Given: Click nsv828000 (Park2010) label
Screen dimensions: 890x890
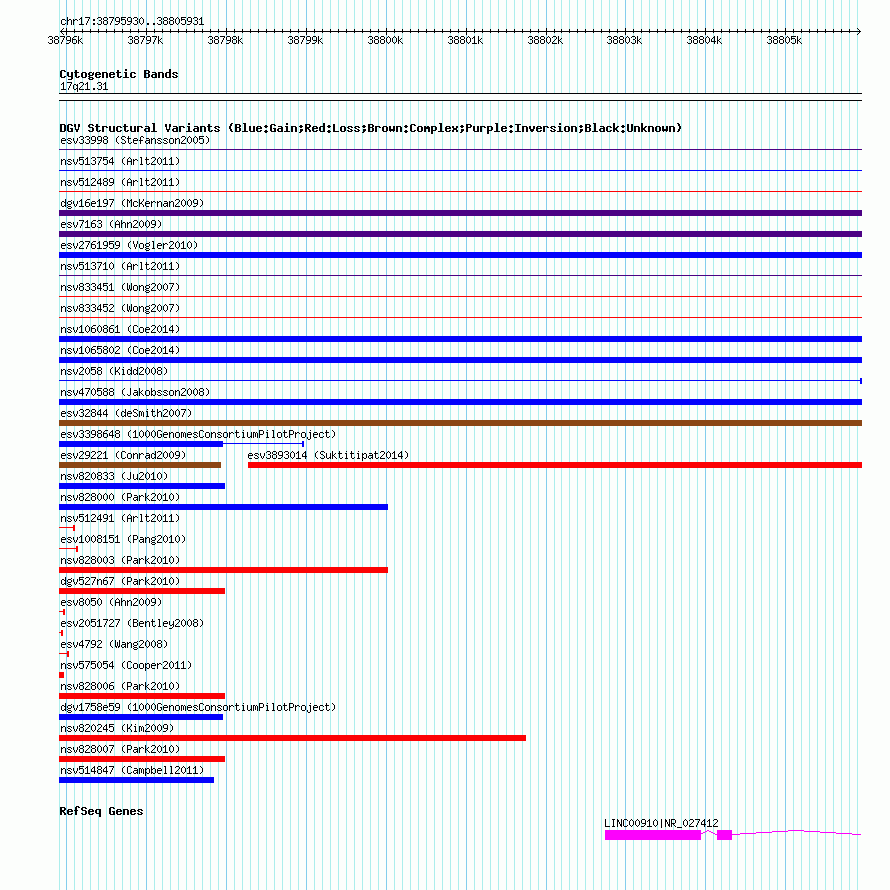Looking at the screenshot, I should click(x=120, y=497).
